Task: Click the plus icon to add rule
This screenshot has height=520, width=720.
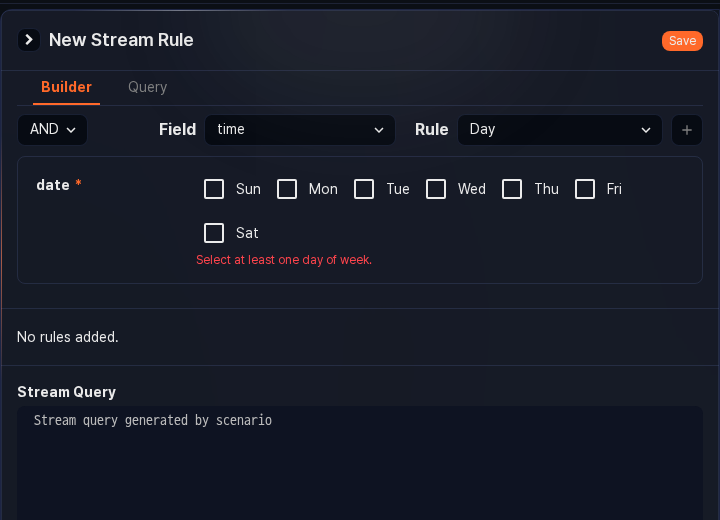Action: point(686,130)
